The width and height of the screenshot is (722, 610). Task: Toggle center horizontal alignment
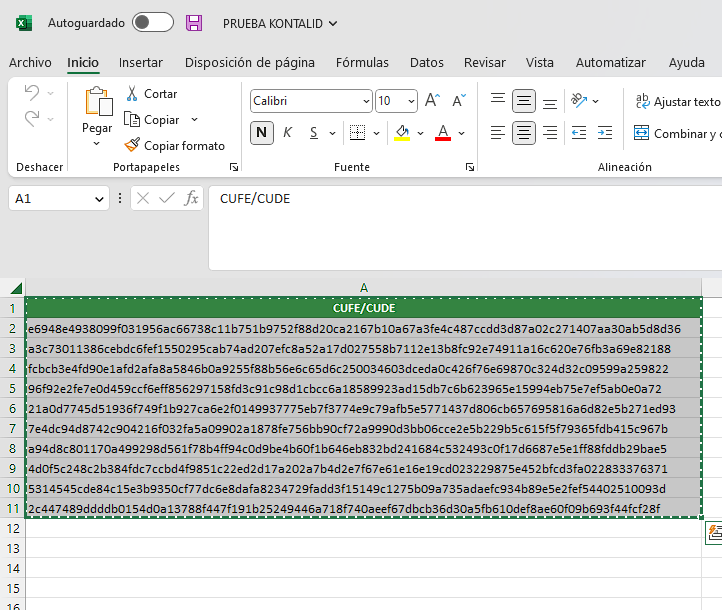[x=524, y=133]
